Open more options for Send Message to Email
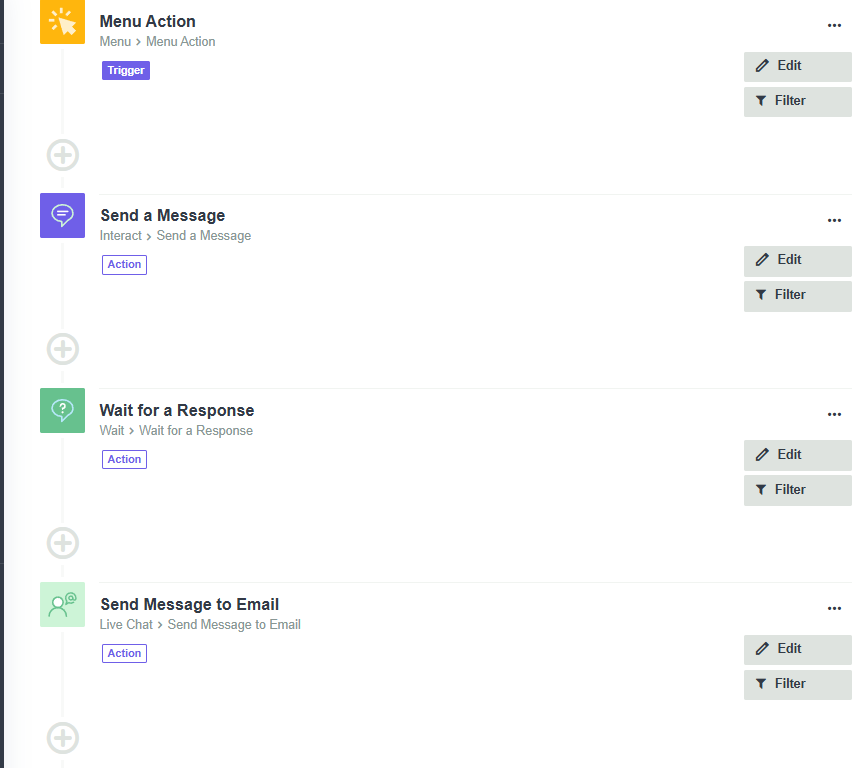 pos(834,608)
